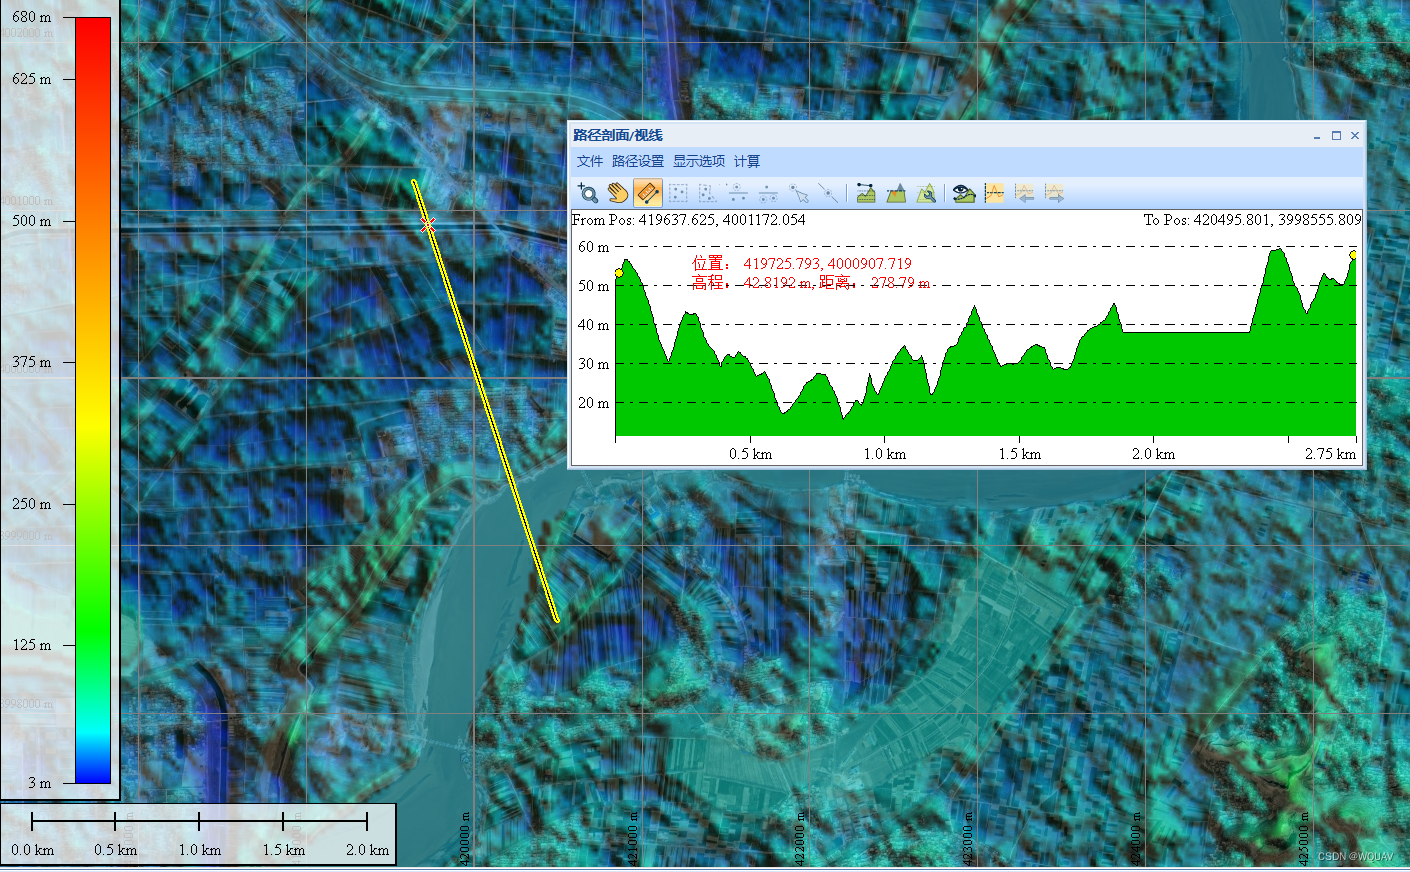Click the yellow end point on profile graph
Screen dimensions: 1410x872
(x=1353, y=255)
